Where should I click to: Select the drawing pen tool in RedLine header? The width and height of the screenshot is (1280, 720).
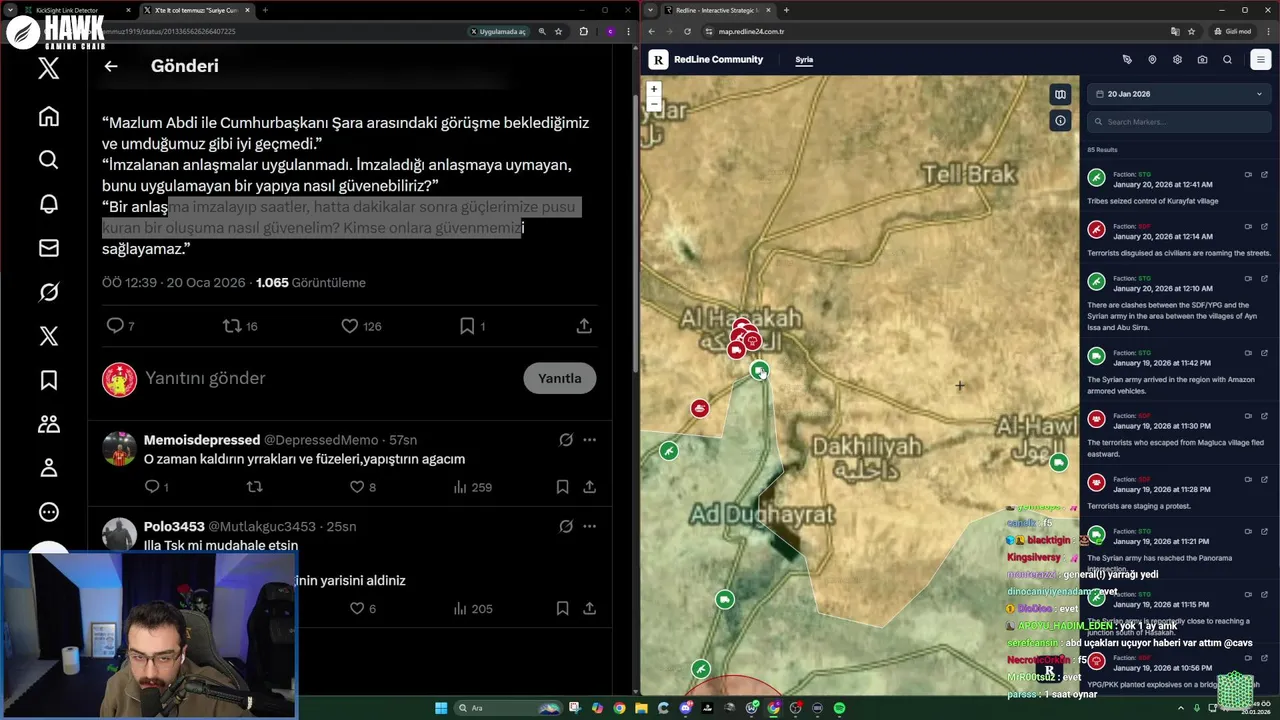click(1127, 60)
